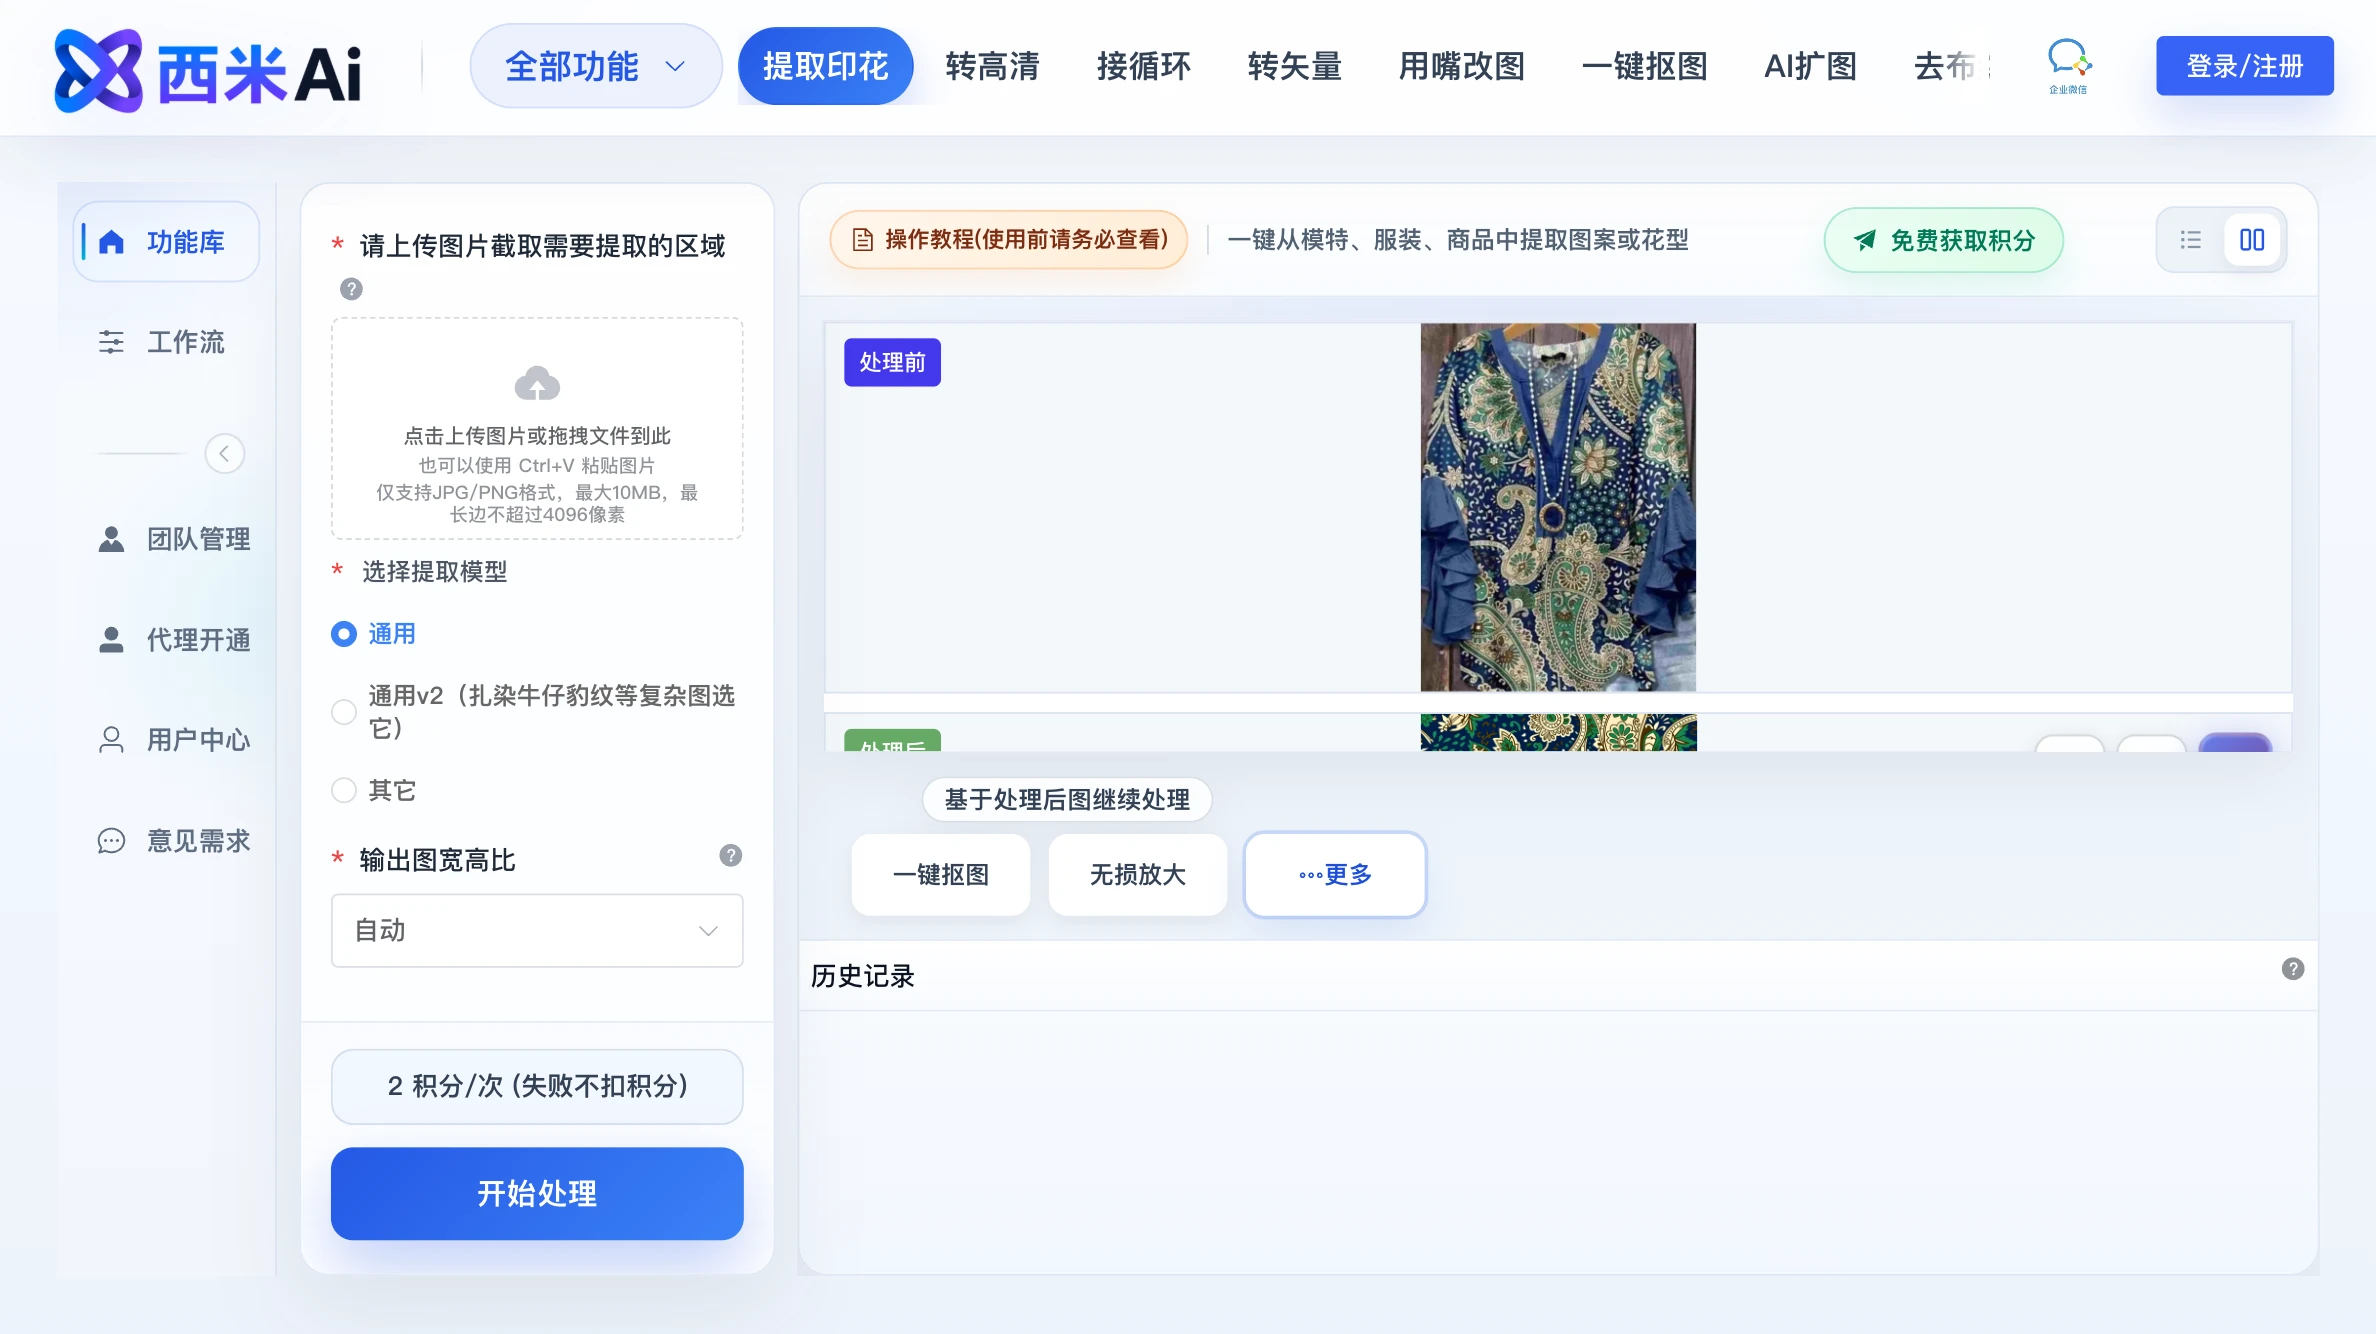This screenshot has height=1334, width=2376.
Task: Open the 提取印花 tab
Action: pyautogui.click(x=825, y=67)
